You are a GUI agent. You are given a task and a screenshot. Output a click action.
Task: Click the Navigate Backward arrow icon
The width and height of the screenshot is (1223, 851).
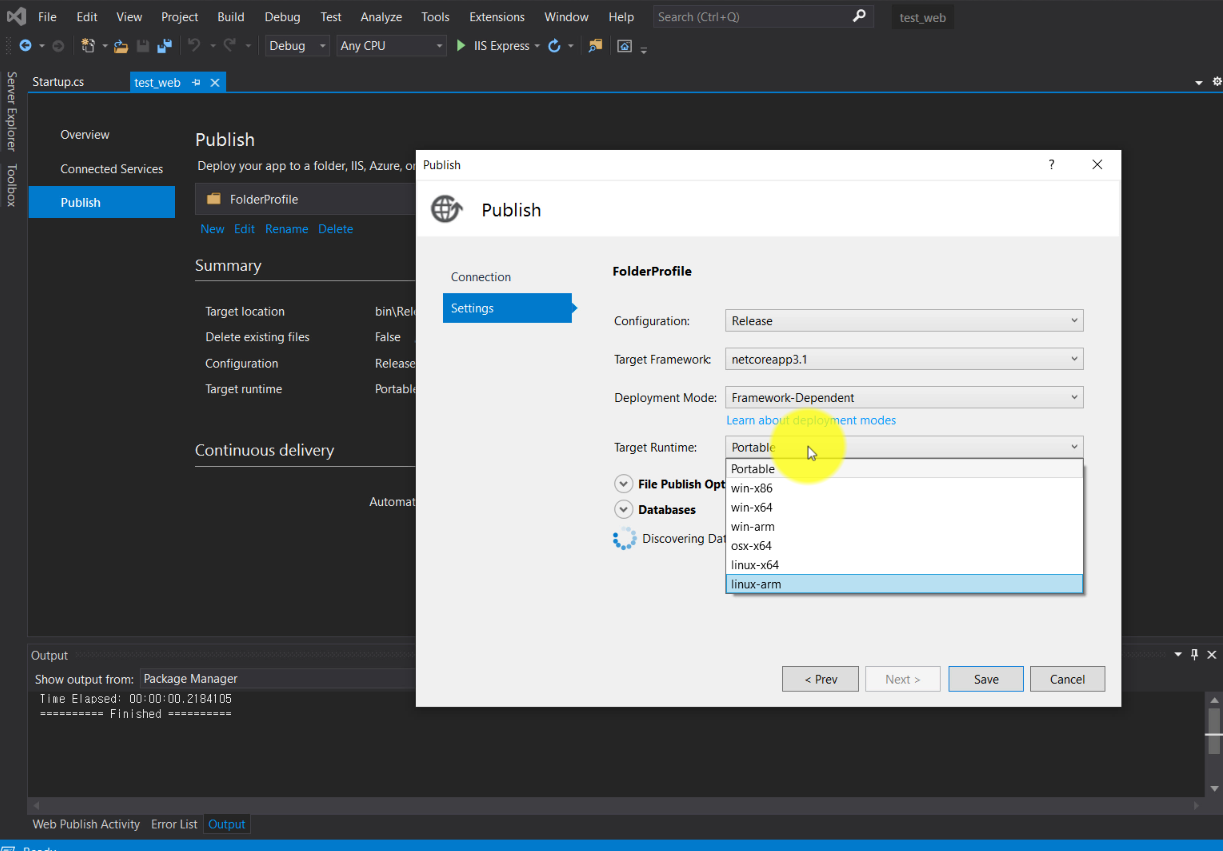[x=25, y=46]
